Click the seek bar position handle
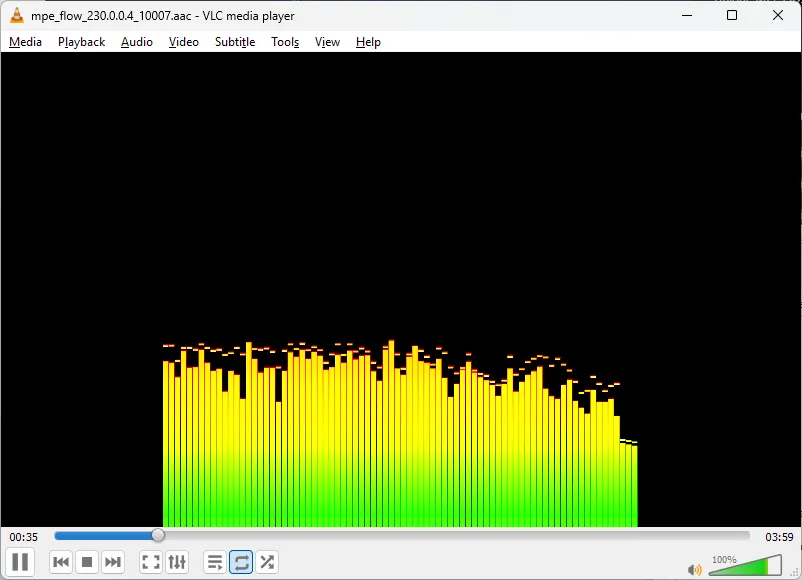This screenshot has width=802, height=580. point(158,536)
